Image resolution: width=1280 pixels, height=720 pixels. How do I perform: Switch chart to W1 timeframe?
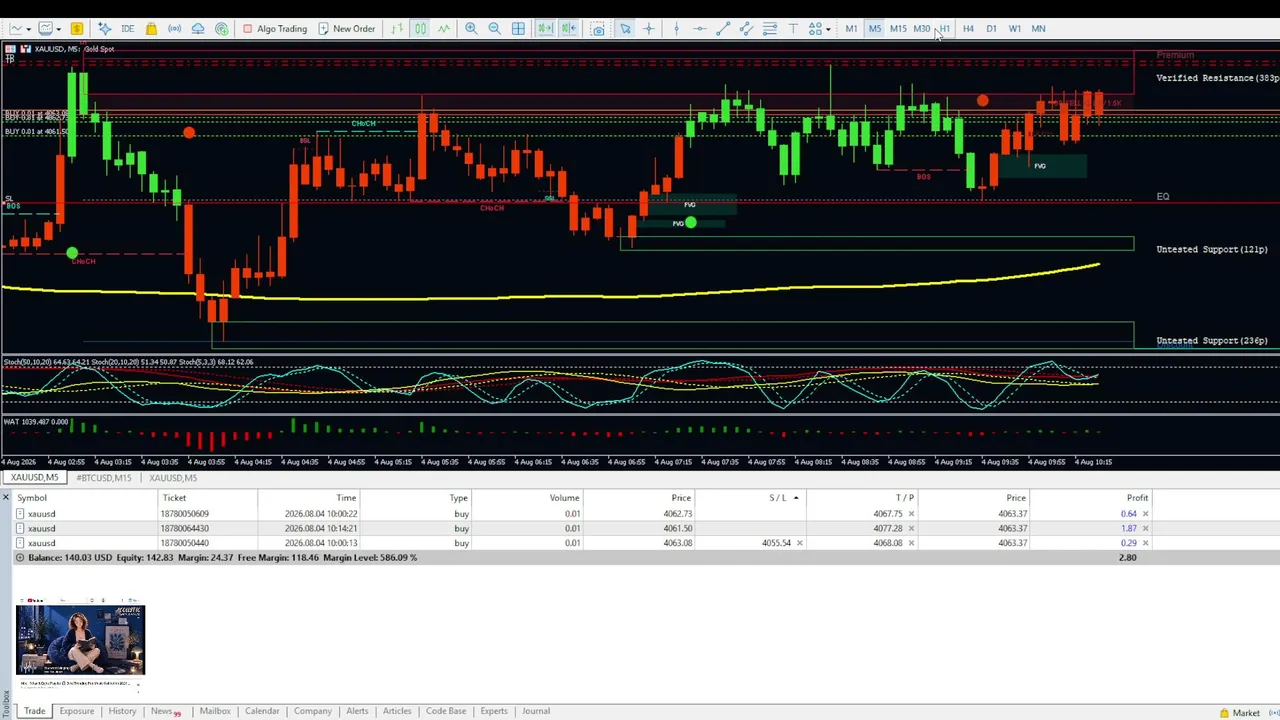(1015, 29)
